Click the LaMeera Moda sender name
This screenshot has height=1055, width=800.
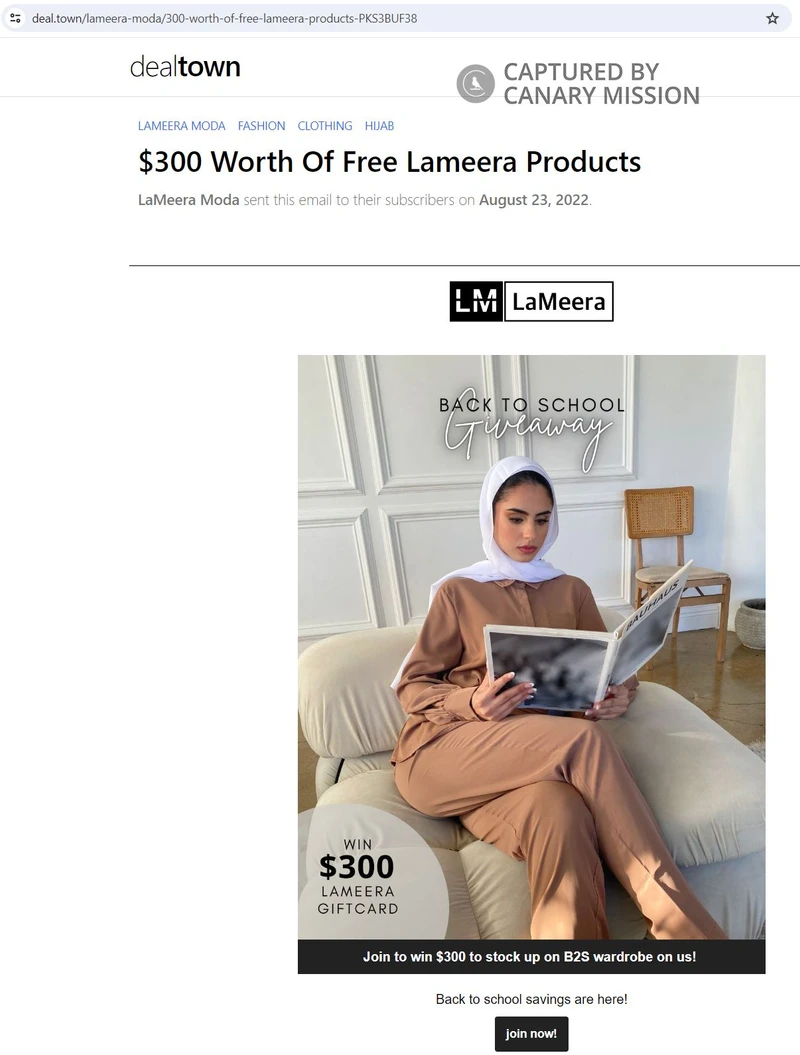click(x=188, y=200)
